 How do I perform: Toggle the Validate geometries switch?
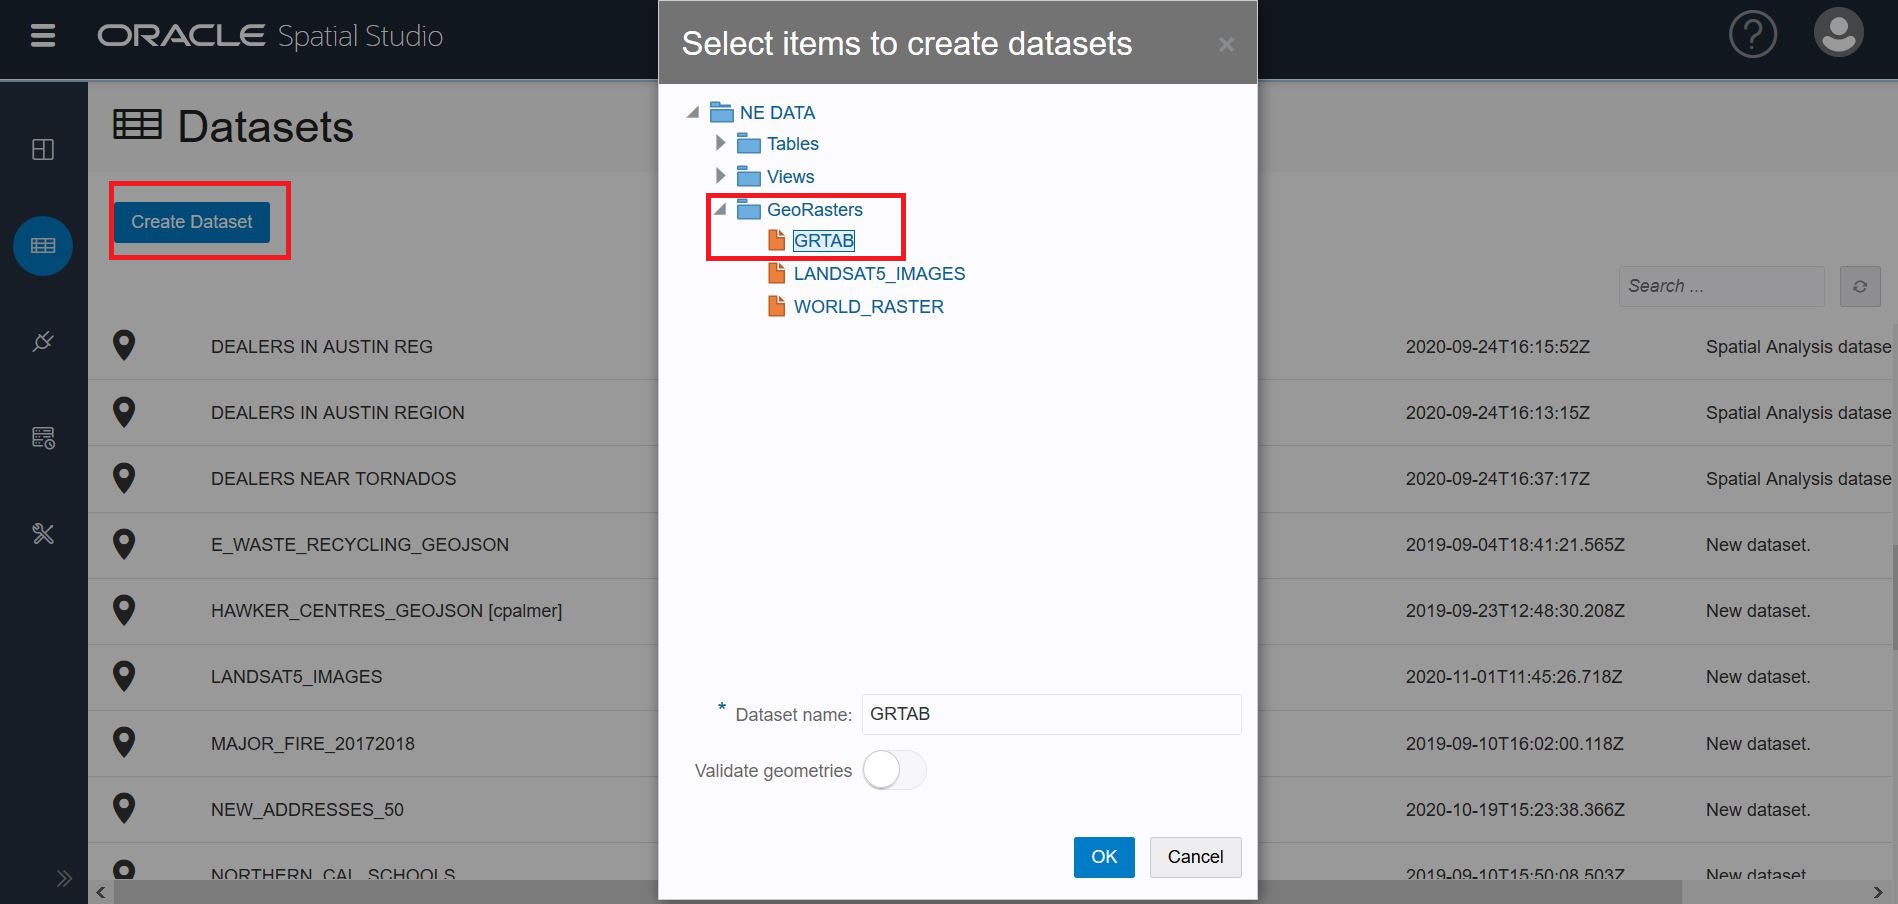tap(894, 771)
